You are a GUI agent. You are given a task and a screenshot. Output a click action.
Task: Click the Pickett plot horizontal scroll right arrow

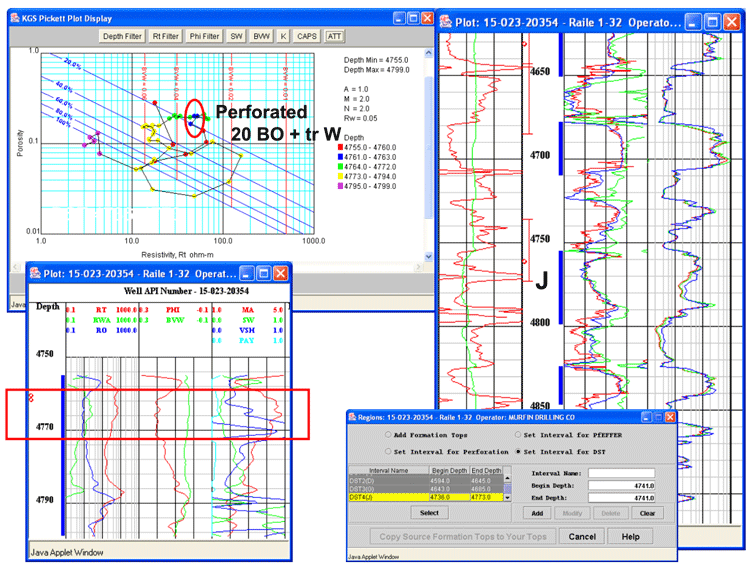419,267
